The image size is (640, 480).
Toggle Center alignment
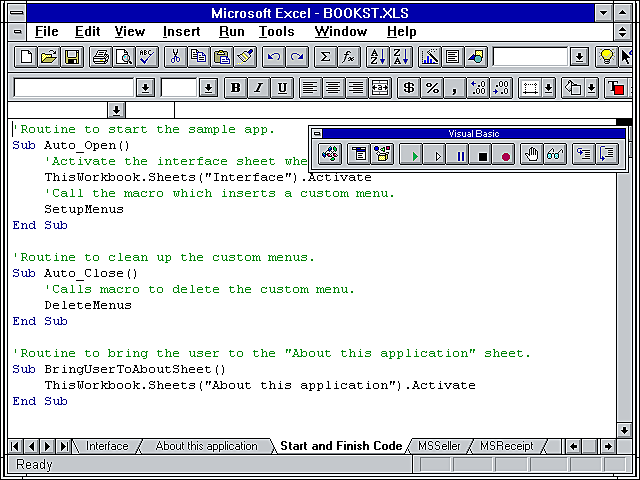(333, 87)
